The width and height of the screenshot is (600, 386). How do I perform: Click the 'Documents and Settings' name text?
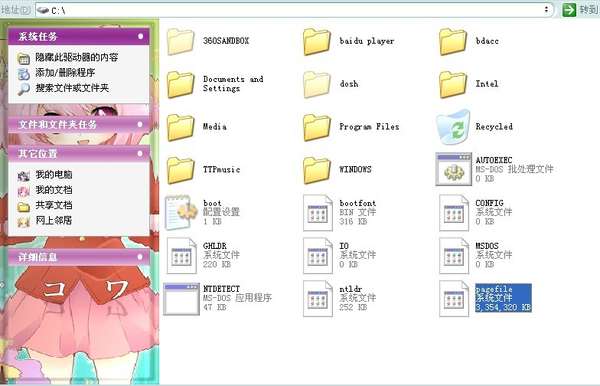pyautogui.click(x=233, y=84)
